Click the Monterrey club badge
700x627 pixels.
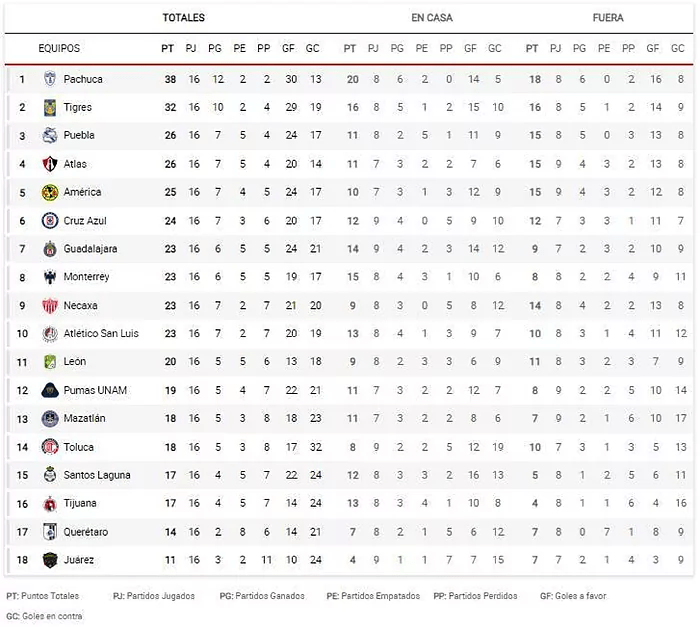(x=49, y=277)
